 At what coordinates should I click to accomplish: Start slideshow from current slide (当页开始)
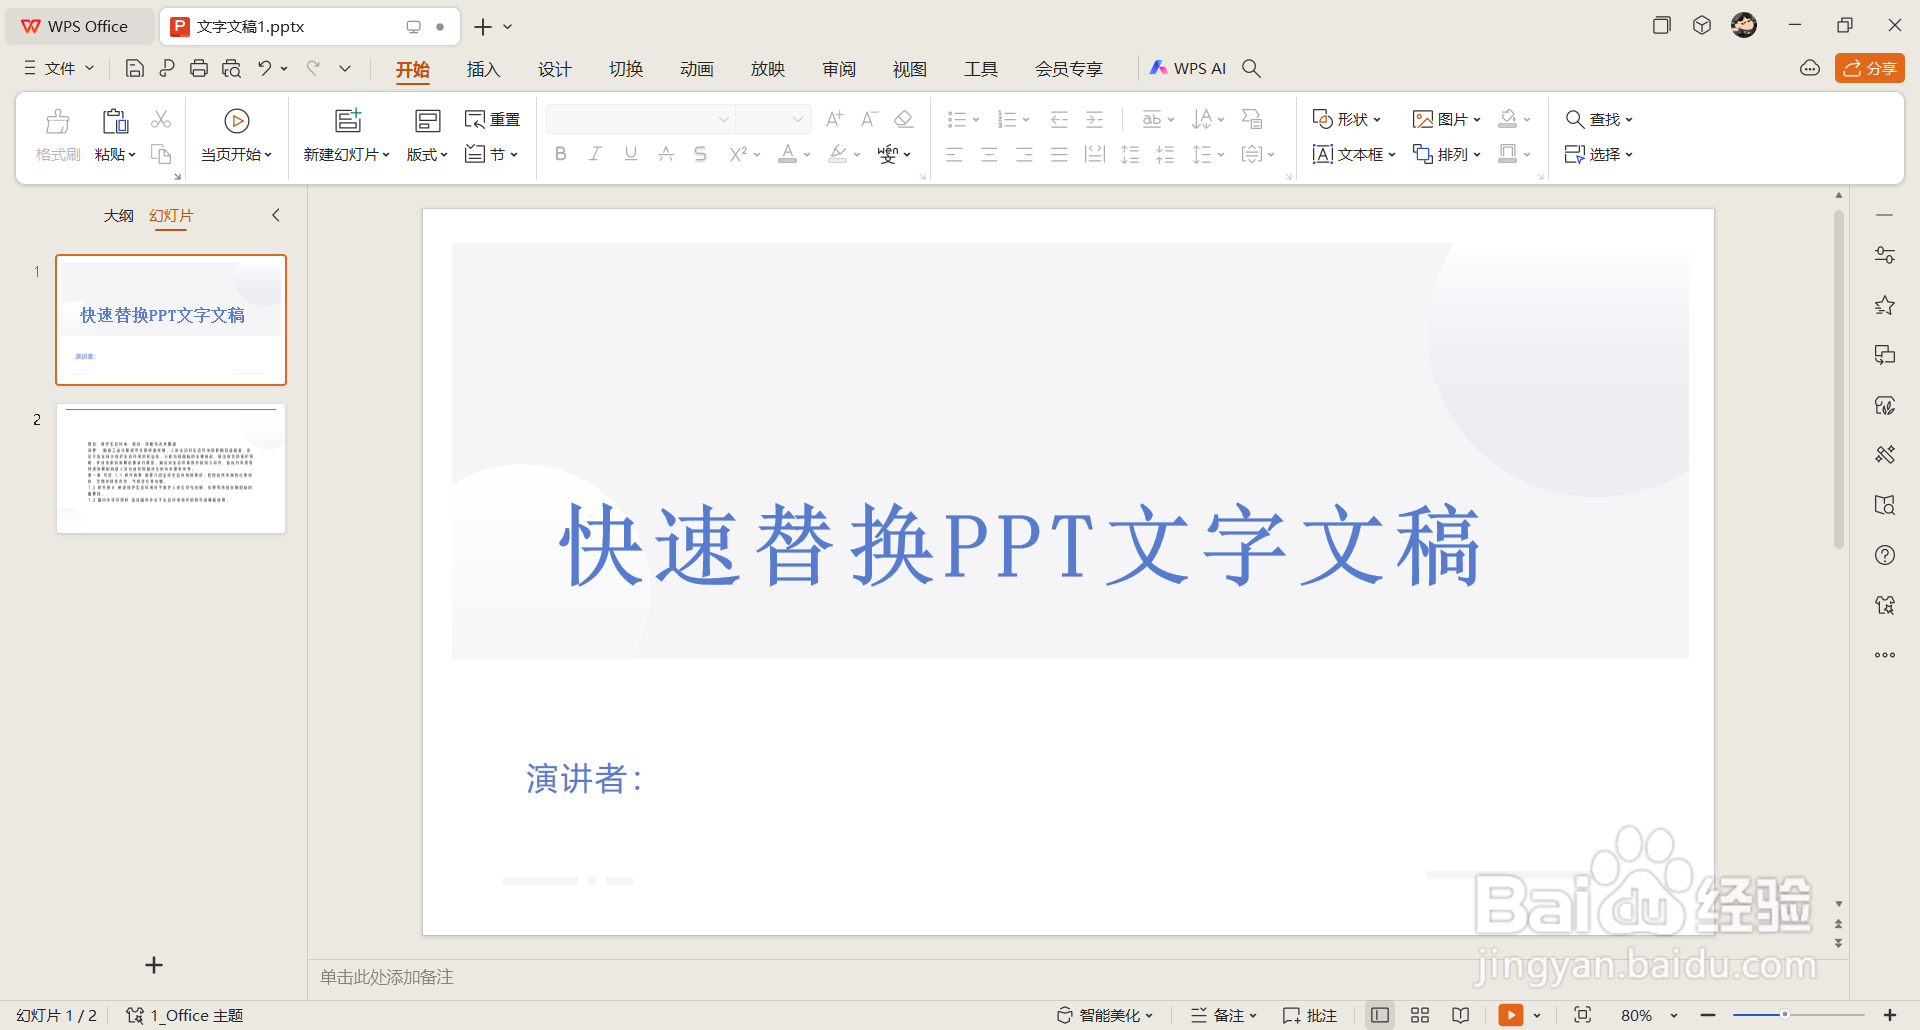click(x=236, y=134)
